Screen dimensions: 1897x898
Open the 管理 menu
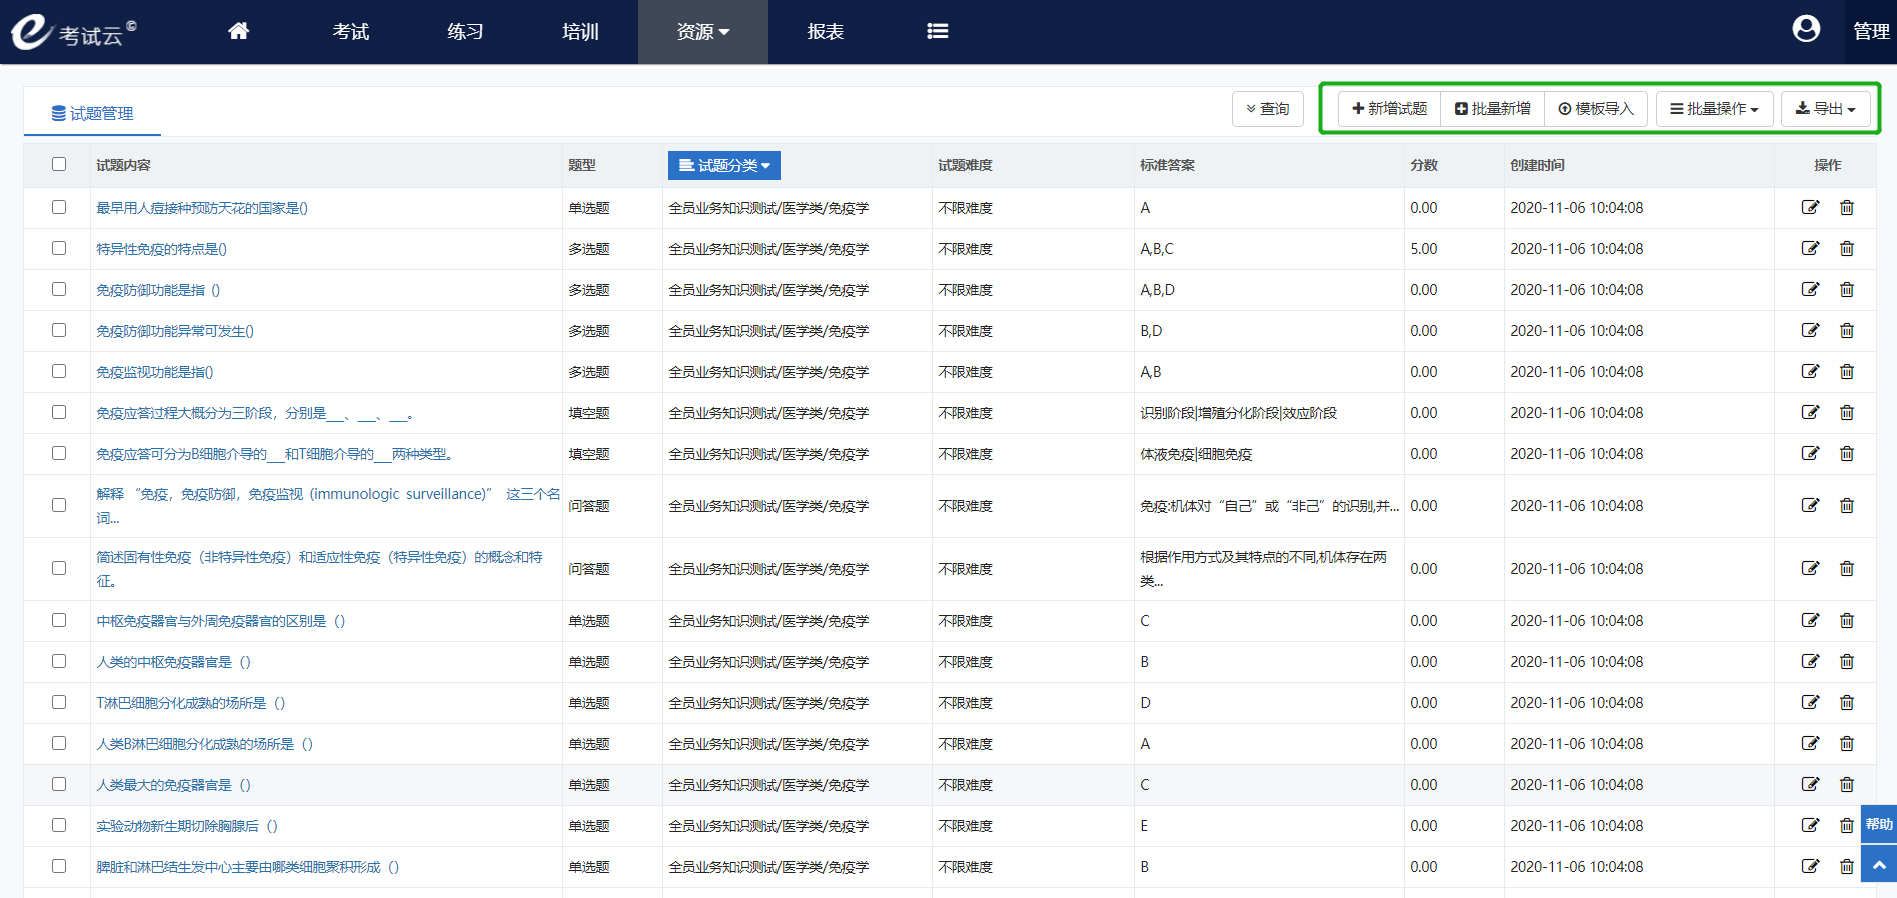(1870, 32)
